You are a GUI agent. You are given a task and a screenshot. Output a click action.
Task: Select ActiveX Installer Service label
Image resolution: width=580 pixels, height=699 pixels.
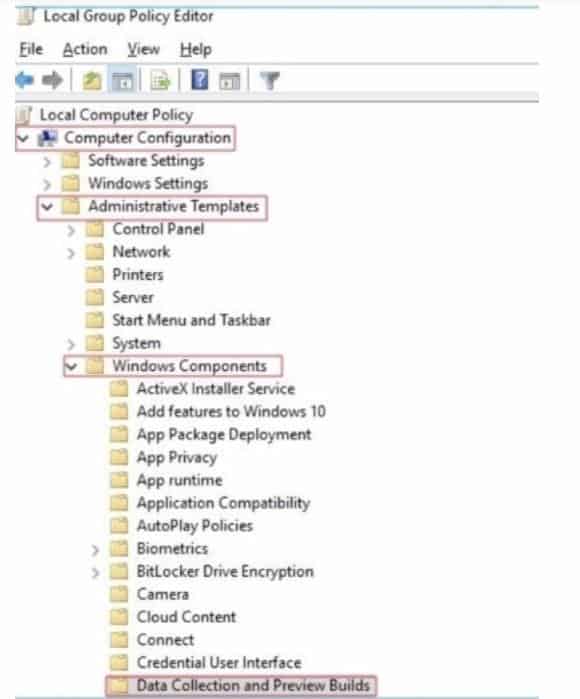point(216,388)
